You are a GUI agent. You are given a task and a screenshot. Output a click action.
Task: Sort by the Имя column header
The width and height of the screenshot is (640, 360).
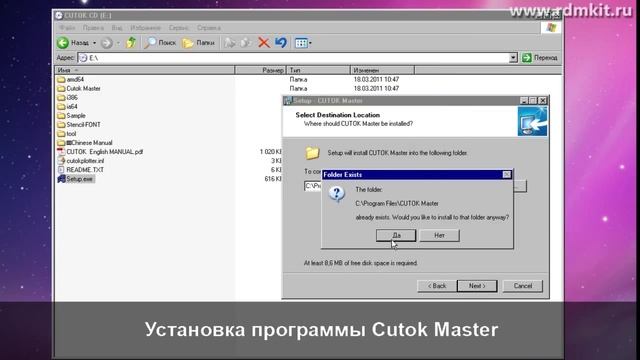point(145,70)
